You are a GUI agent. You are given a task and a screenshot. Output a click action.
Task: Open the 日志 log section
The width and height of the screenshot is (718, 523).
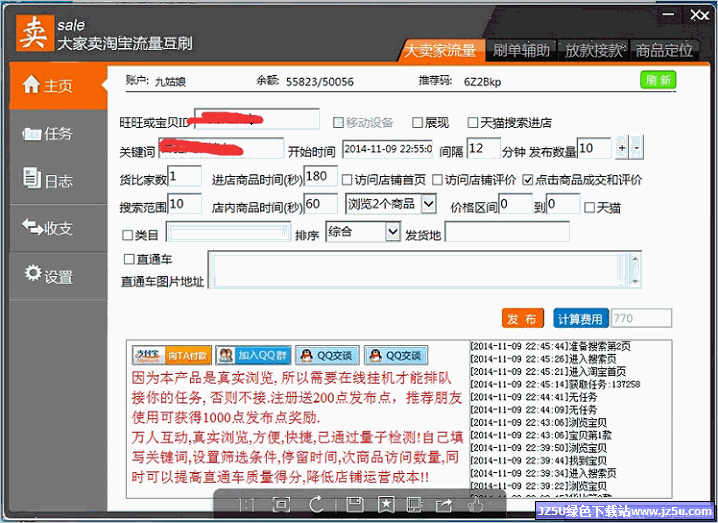[58, 180]
